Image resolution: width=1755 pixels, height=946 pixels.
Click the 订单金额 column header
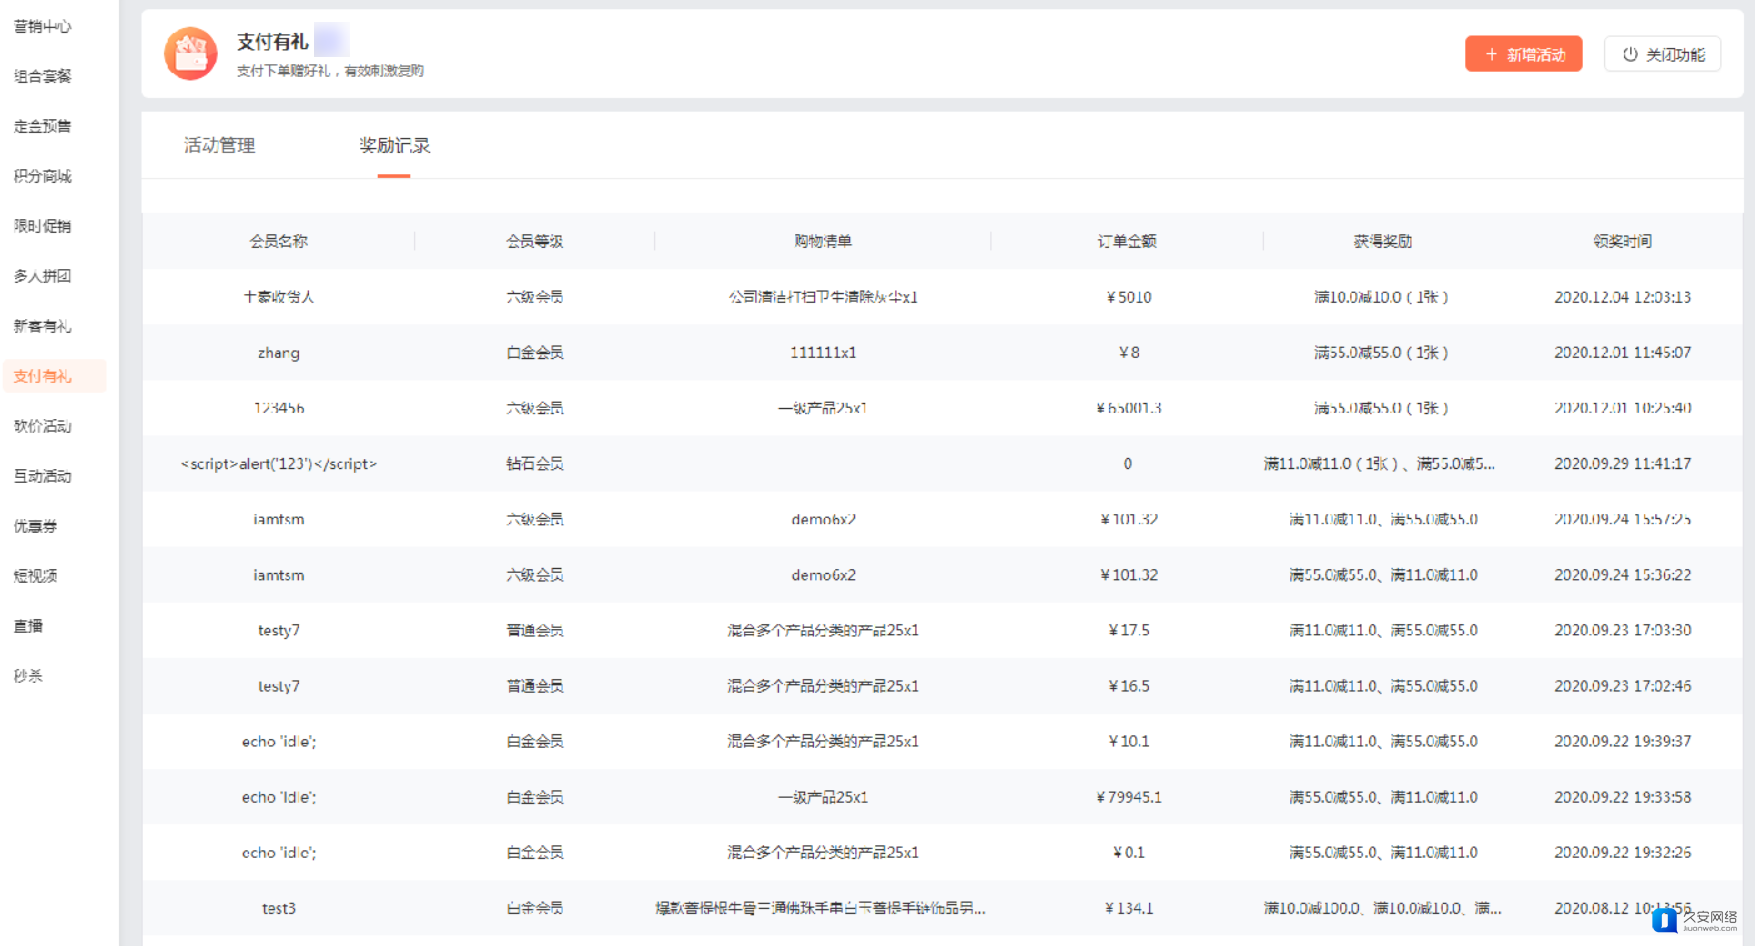pyautogui.click(x=1127, y=241)
